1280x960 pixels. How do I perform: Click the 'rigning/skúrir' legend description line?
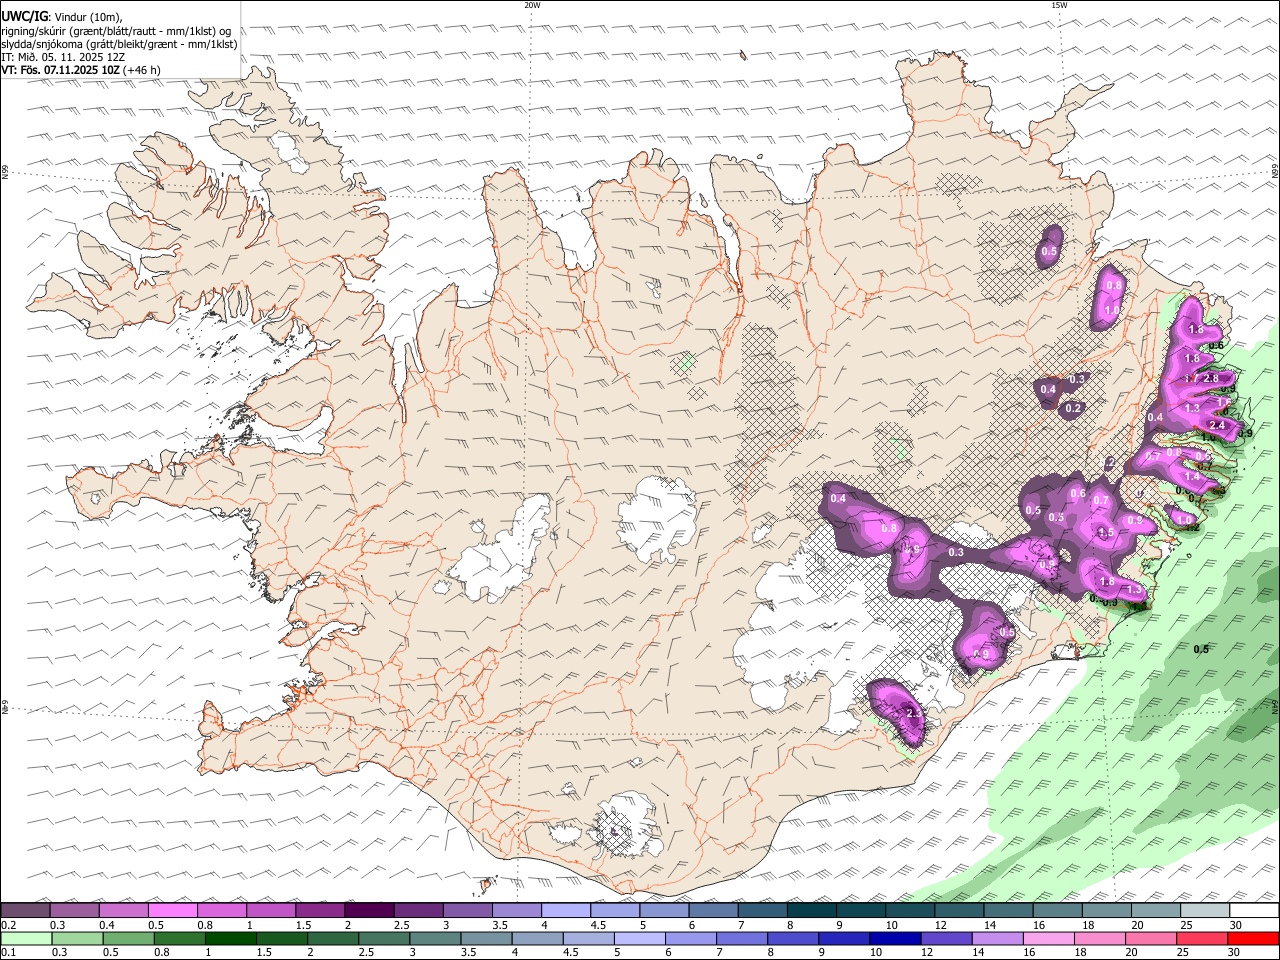tap(117, 31)
